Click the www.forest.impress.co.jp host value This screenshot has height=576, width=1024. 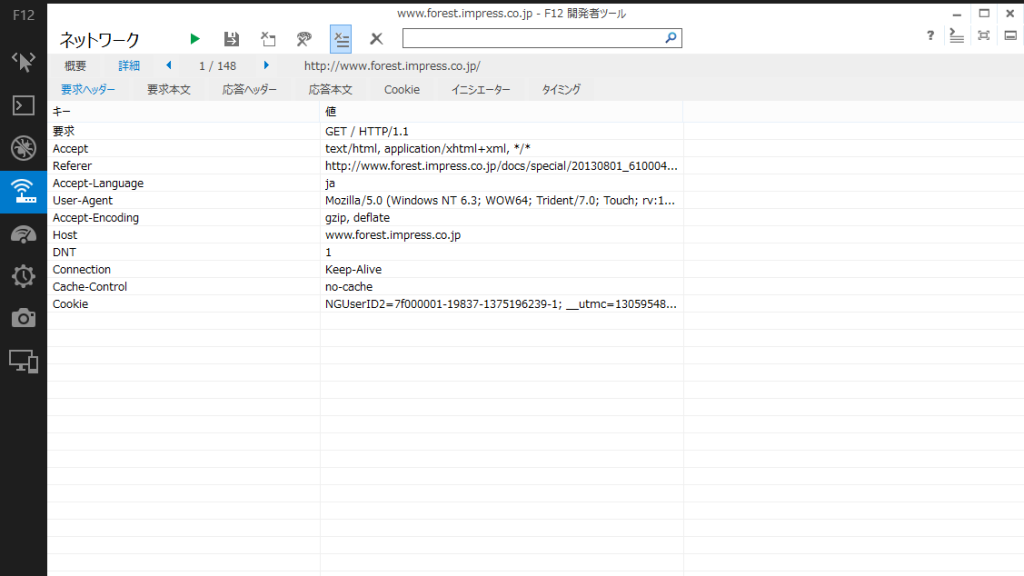[392, 235]
